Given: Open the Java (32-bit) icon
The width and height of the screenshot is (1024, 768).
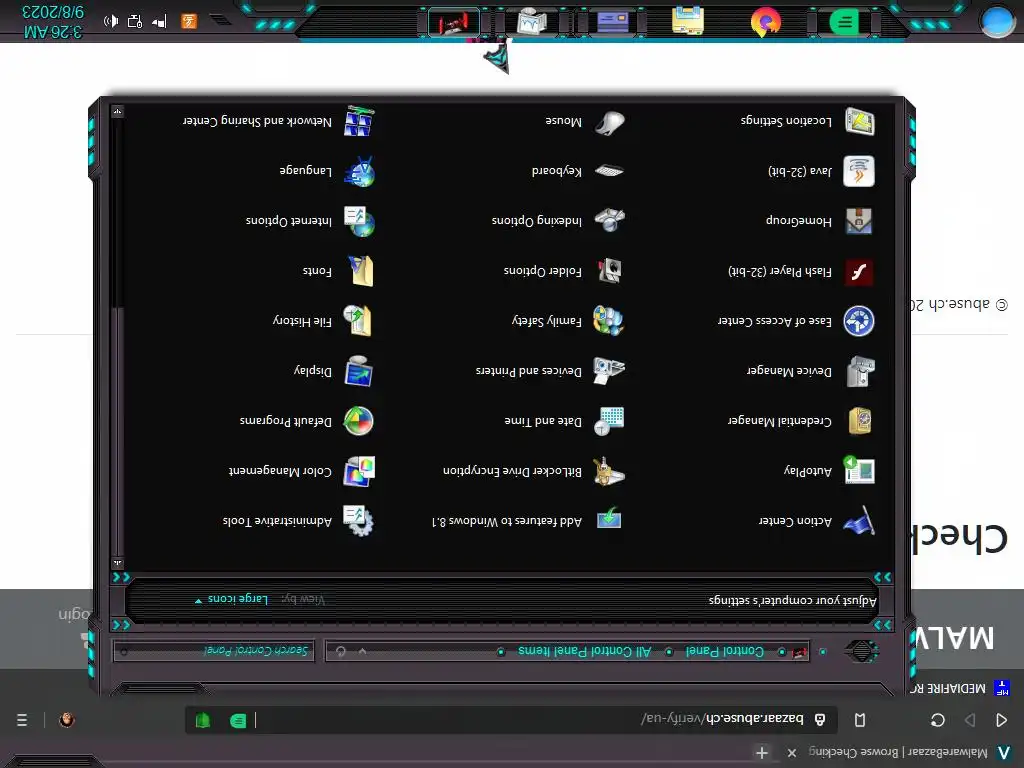Looking at the screenshot, I should [858, 171].
